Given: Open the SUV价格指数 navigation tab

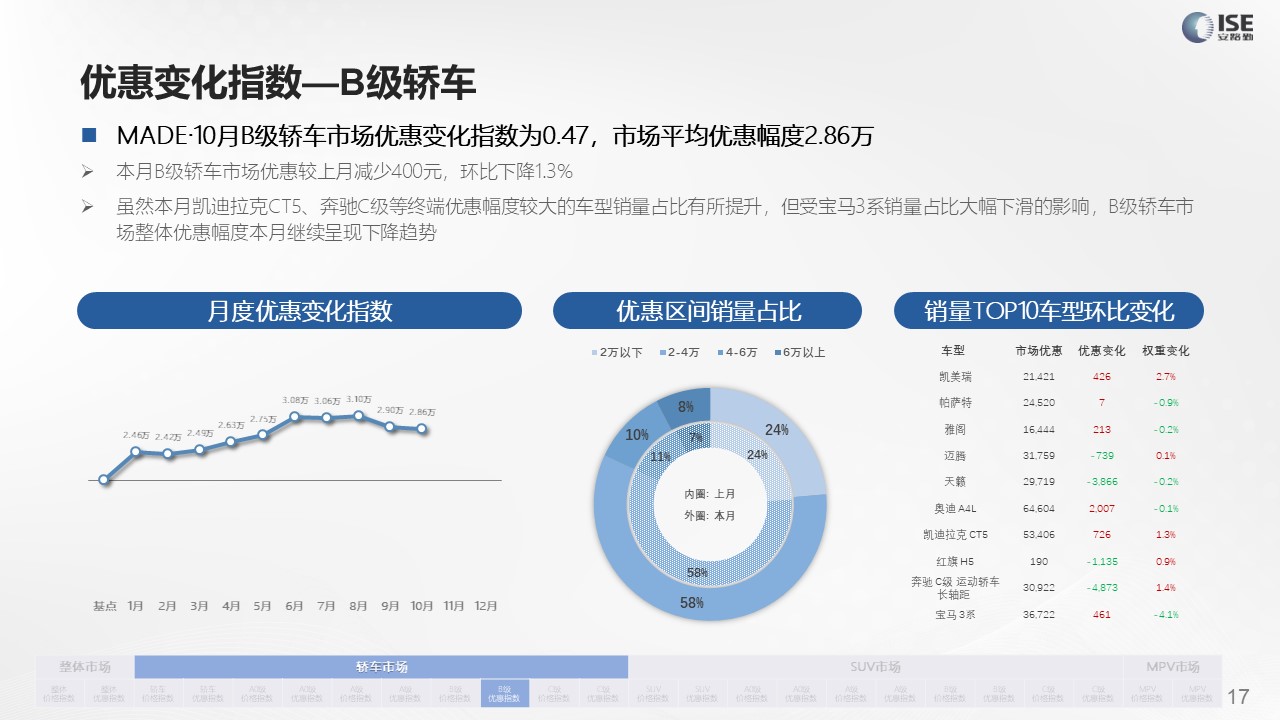Looking at the screenshot, I should [653, 694].
